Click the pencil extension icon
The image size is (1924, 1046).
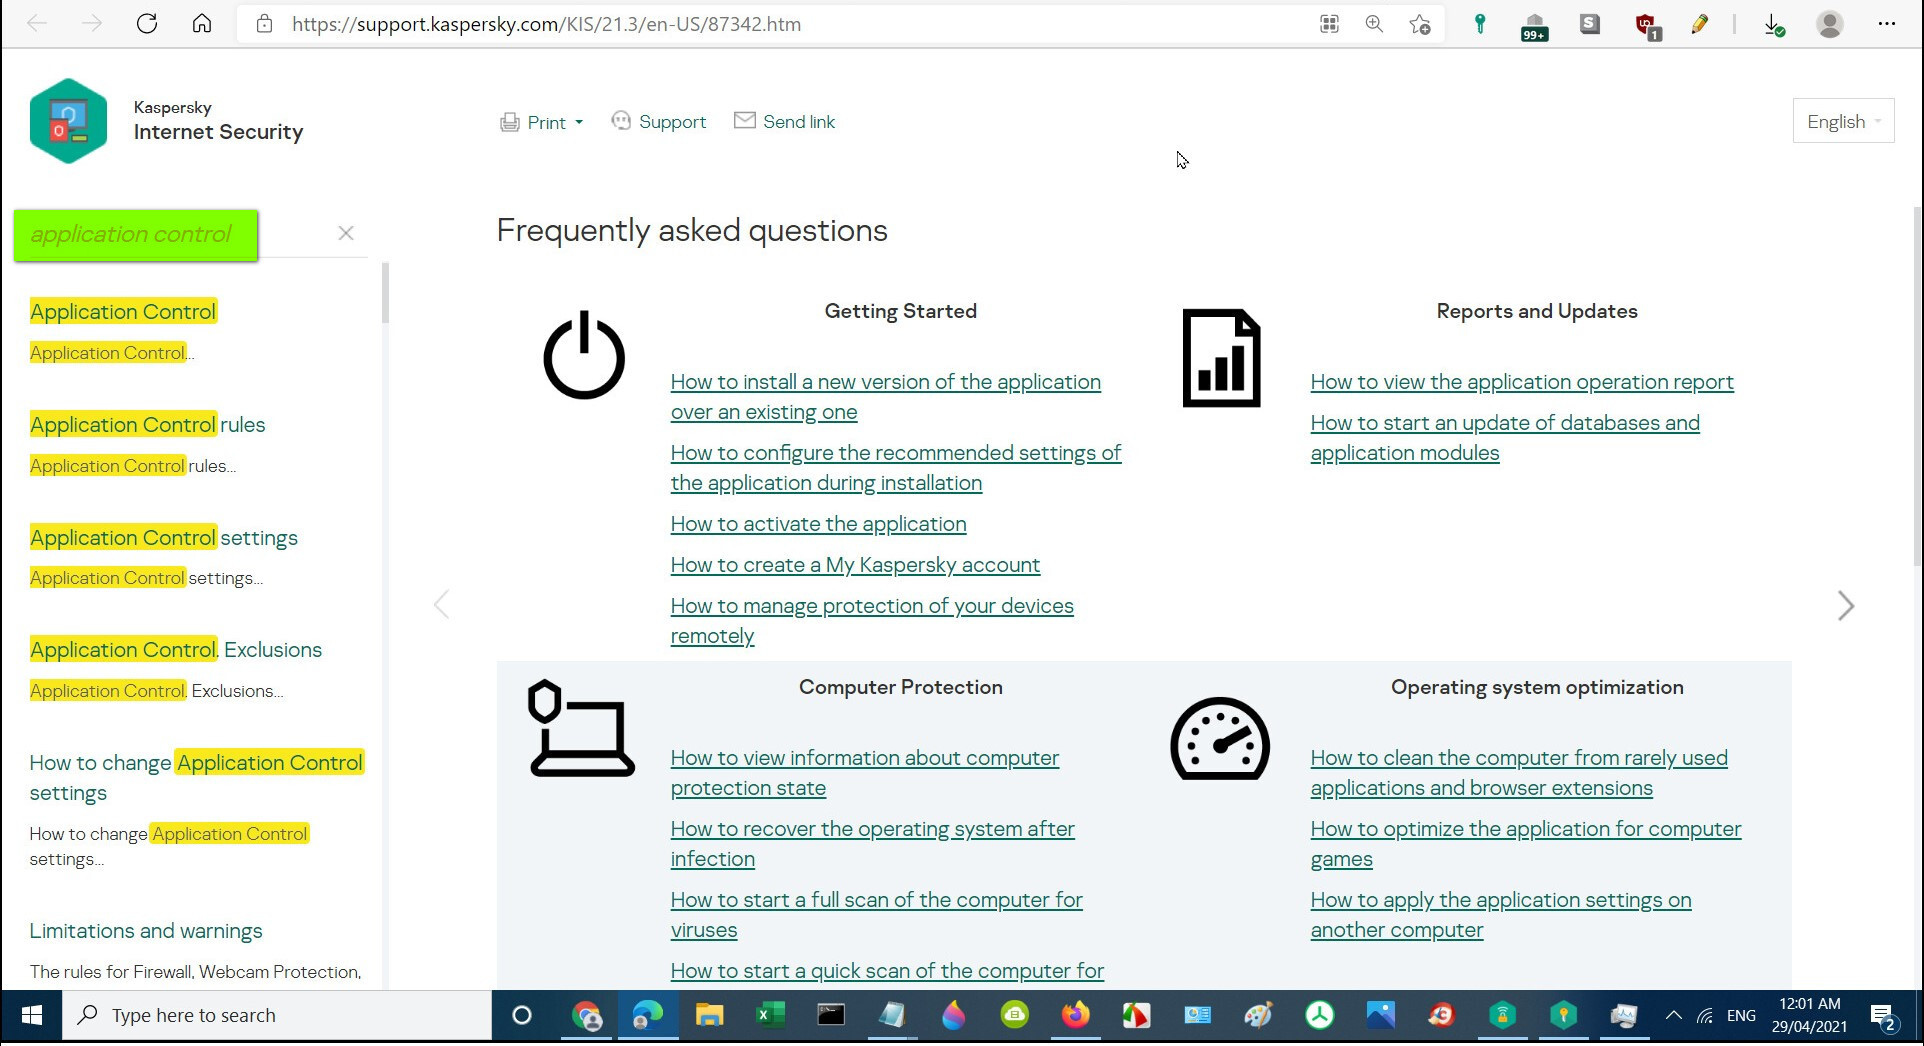click(x=1699, y=24)
